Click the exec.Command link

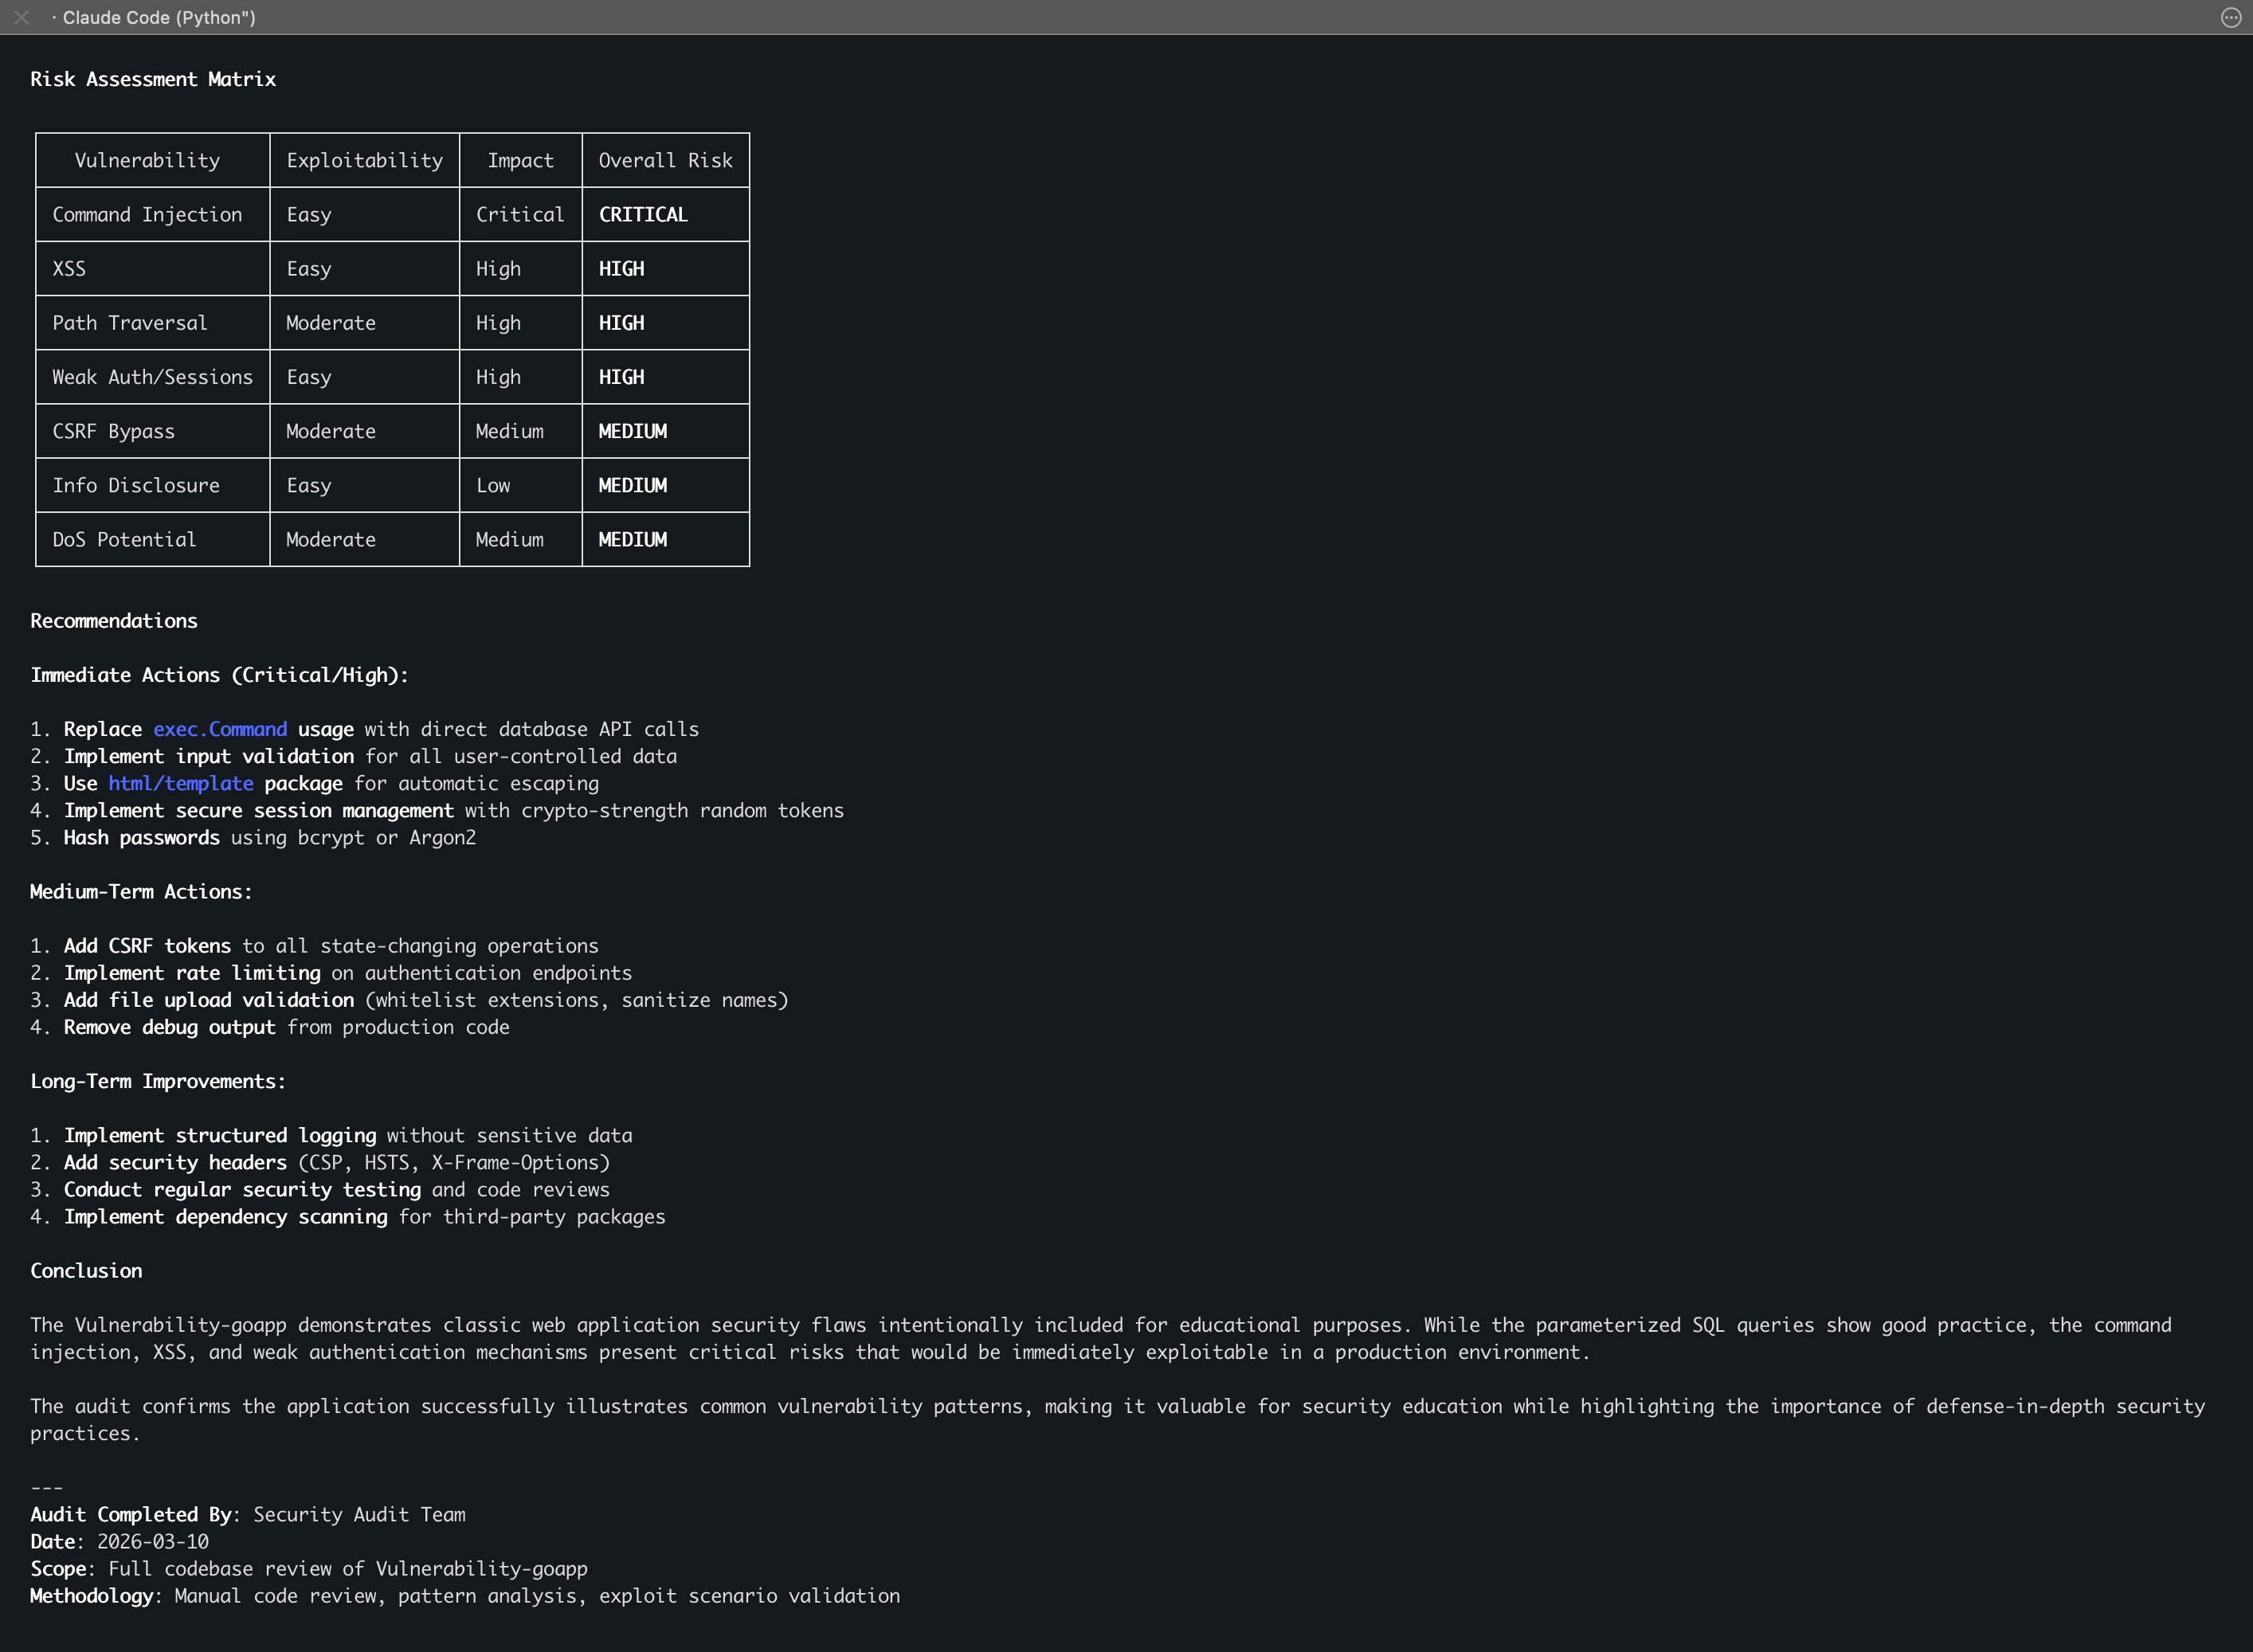pos(220,729)
